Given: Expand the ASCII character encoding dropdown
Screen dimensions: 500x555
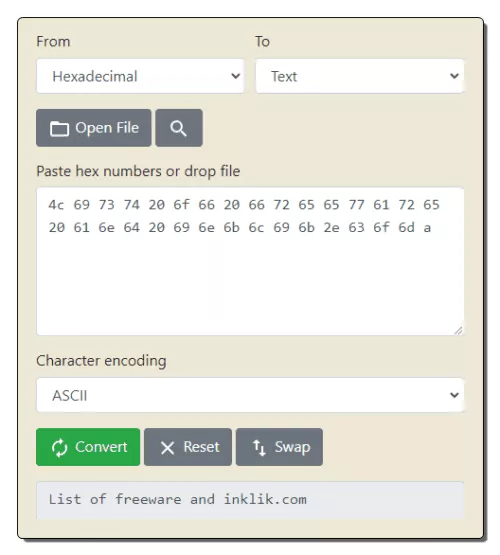Looking at the screenshot, I should point(250,395).
